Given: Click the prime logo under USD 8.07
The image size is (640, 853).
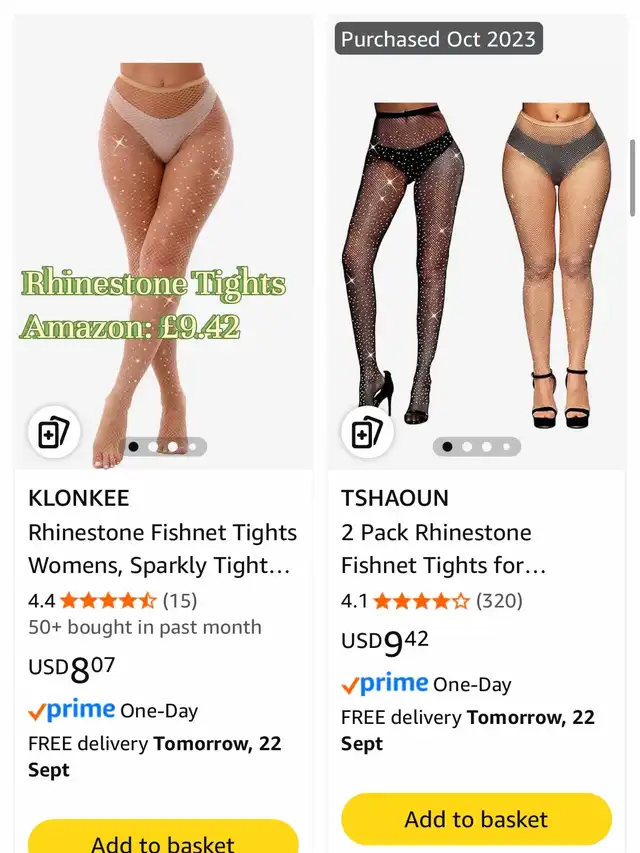Looking at the screenshot, I should coord(71,710).
